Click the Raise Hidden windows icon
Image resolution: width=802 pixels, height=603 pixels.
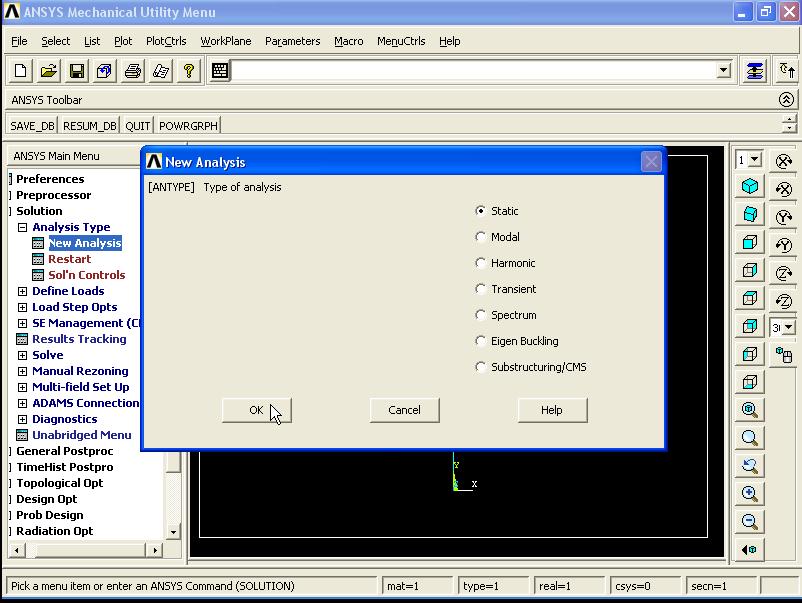755,71
